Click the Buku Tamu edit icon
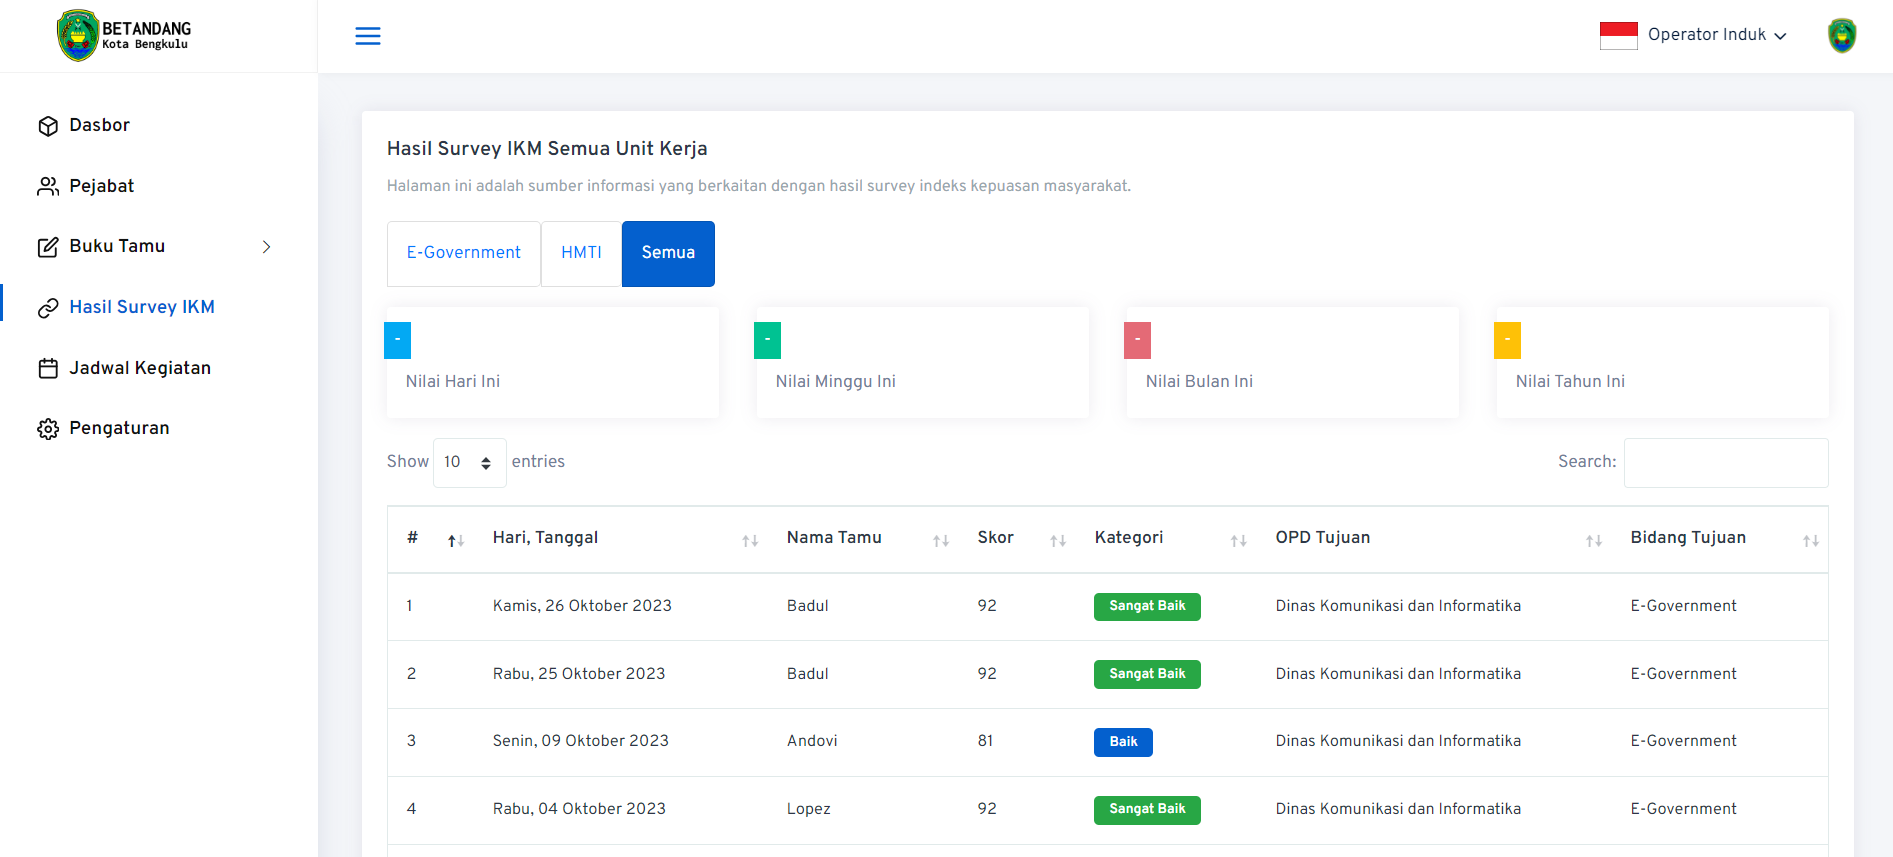This screenshot has width=1893, height=857. point(48,247)
